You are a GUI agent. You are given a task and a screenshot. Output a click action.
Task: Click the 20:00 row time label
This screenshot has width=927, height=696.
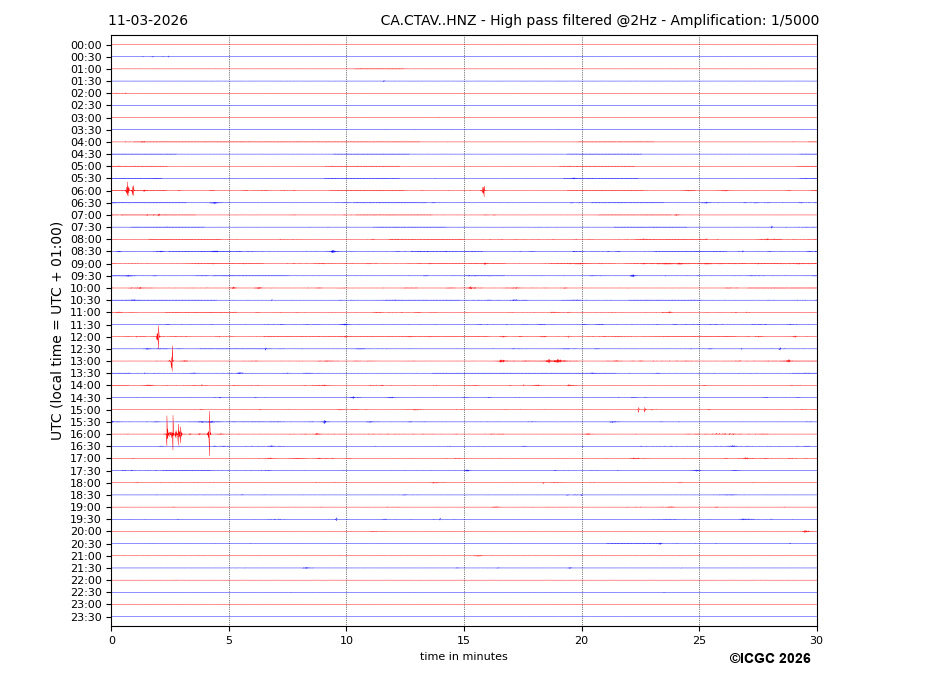point(86,532)
